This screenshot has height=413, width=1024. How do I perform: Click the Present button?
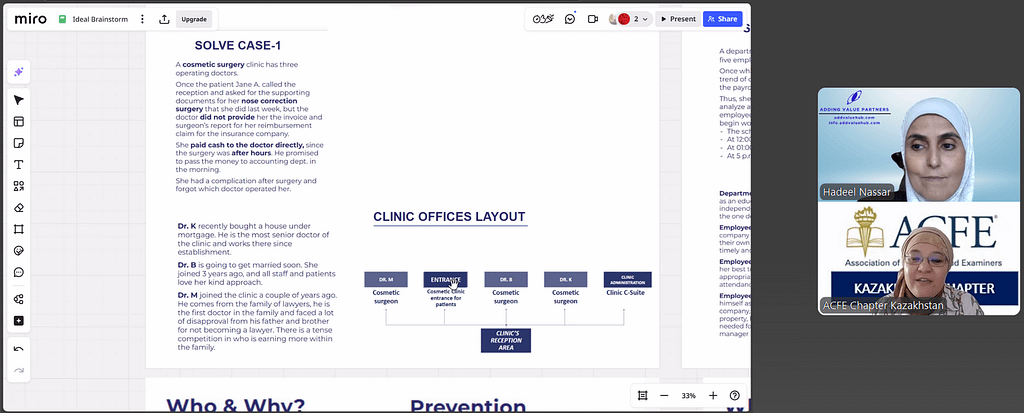tap(677, 19)
